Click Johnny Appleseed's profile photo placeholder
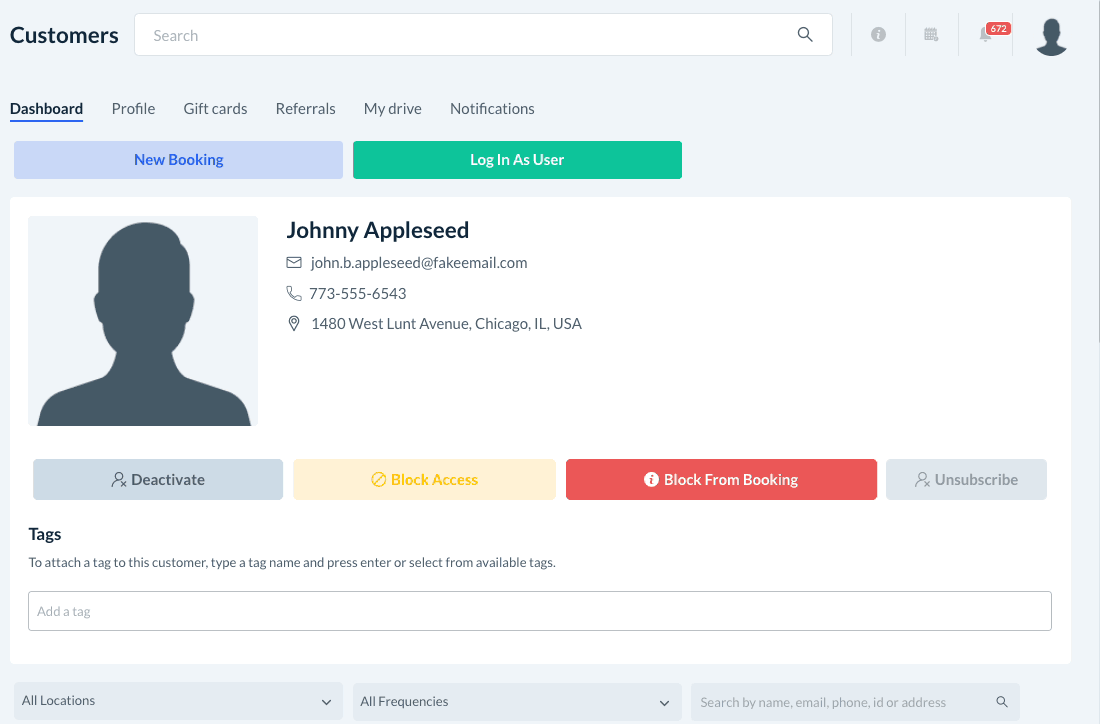The width and height of the screenshot is (1100, 724). coord(143,321)
